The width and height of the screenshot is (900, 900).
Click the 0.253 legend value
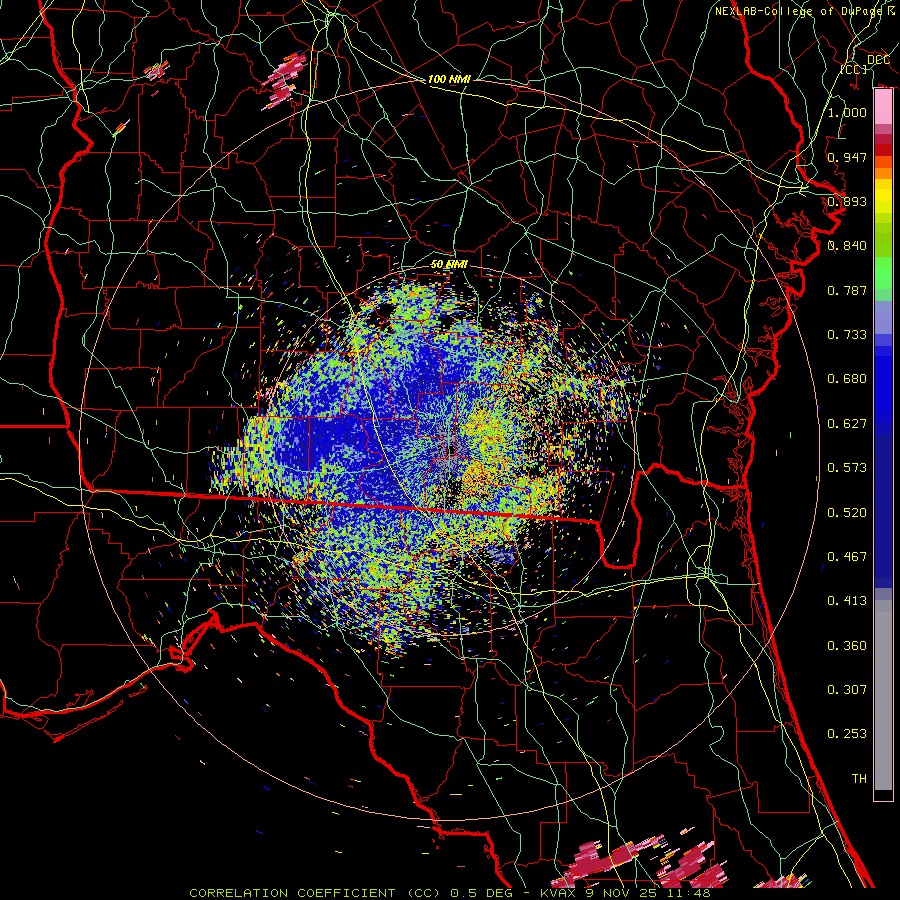[x=847, y=734]
